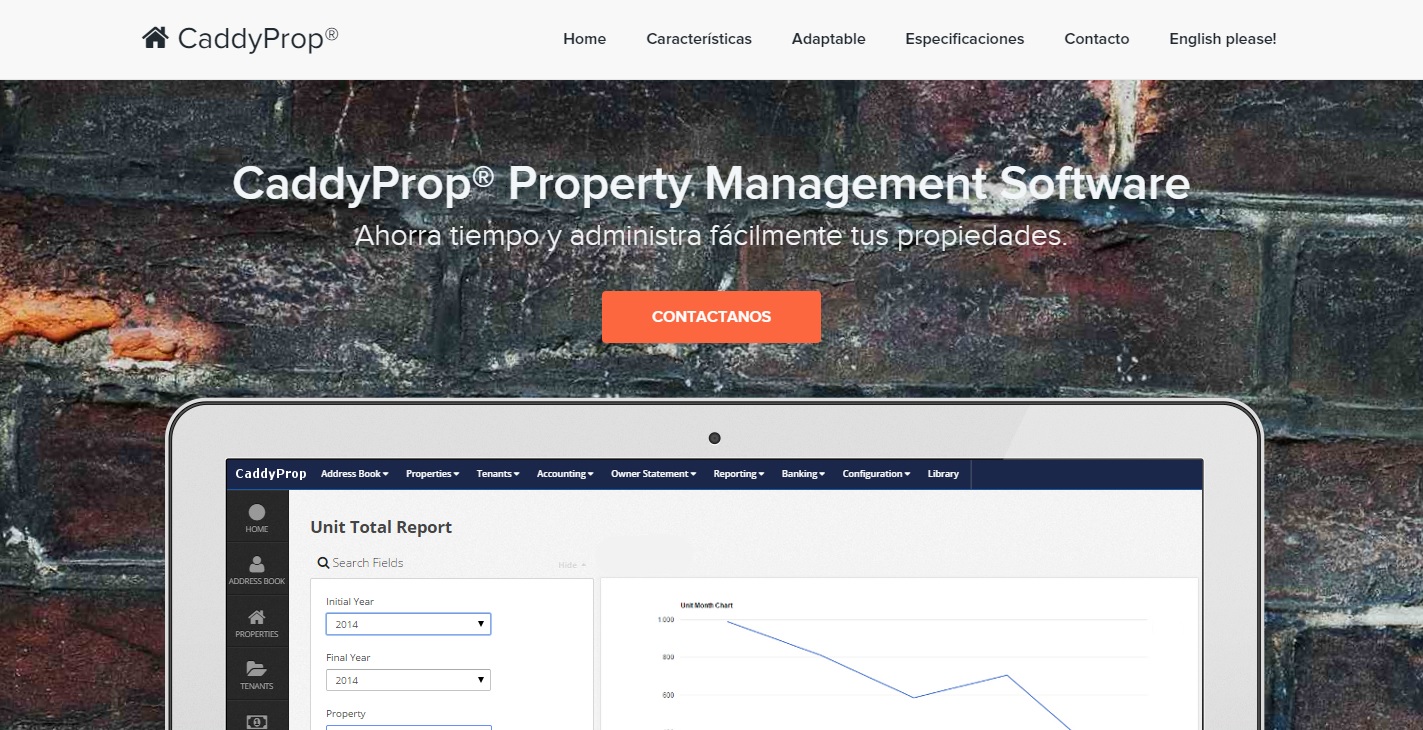1423x730 pixels.
Task: Expand the Properties top menu
Action: tap(432, 474)
